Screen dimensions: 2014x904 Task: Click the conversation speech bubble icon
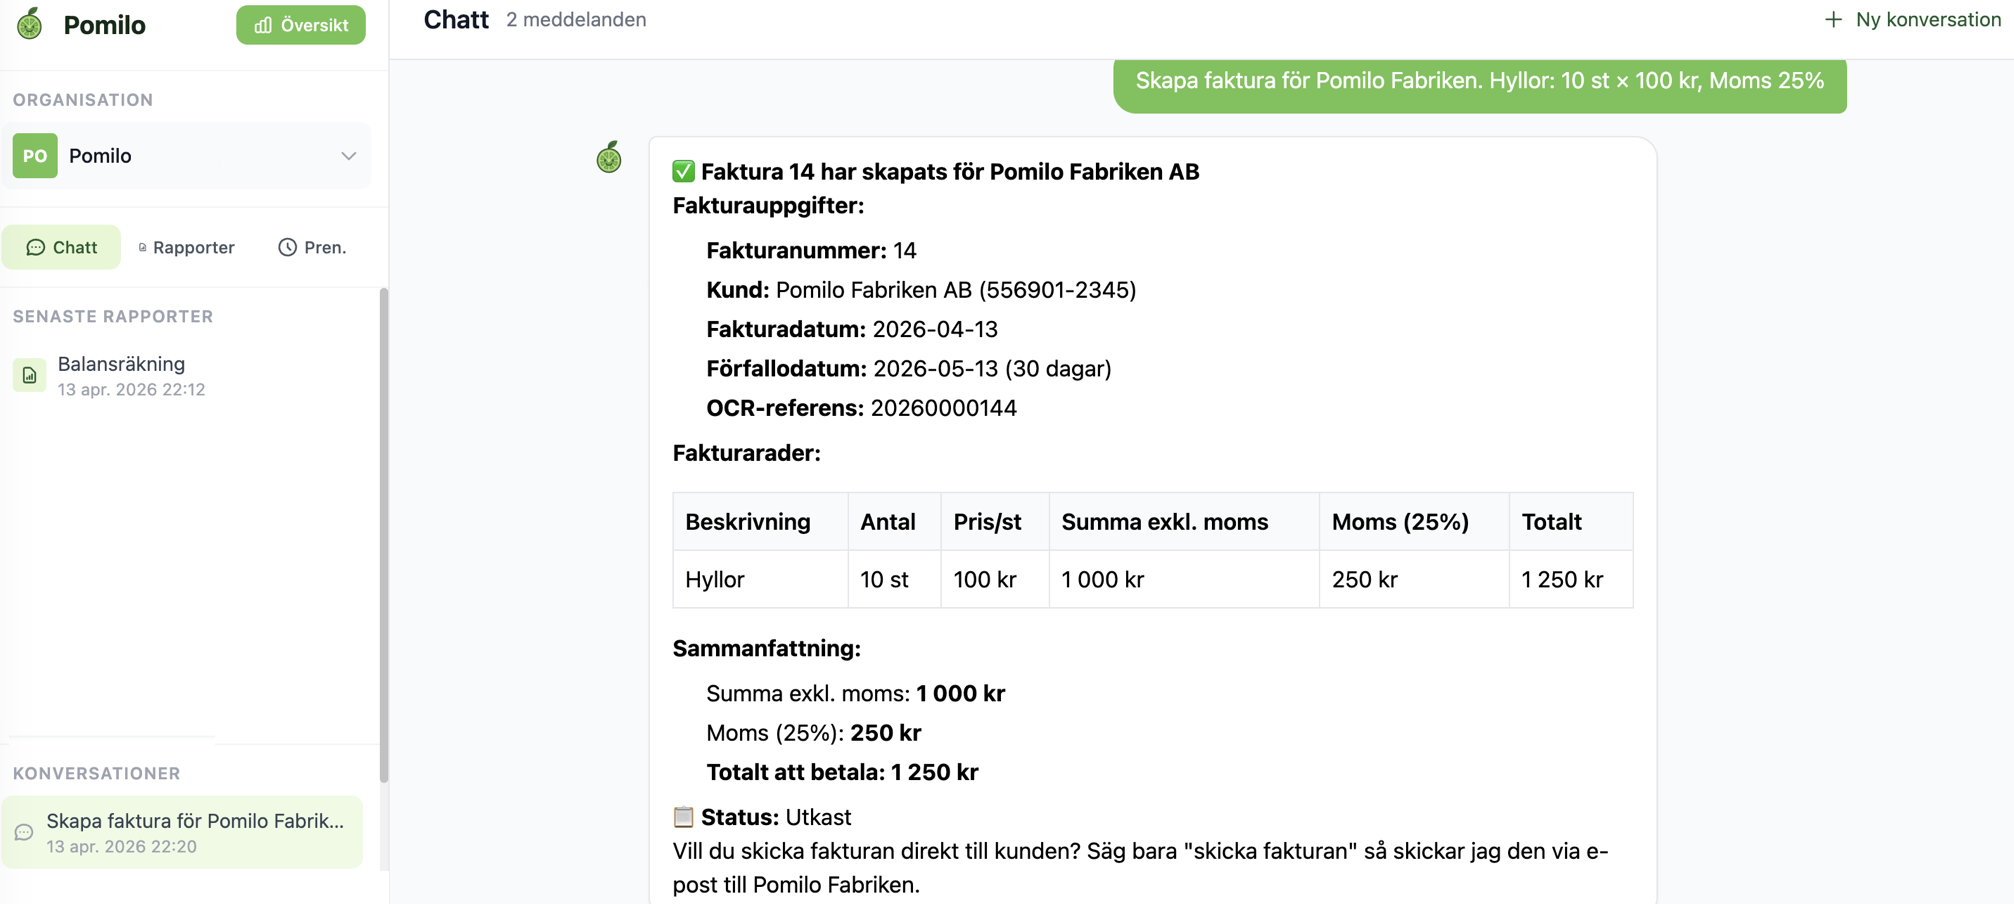point(24,832)
